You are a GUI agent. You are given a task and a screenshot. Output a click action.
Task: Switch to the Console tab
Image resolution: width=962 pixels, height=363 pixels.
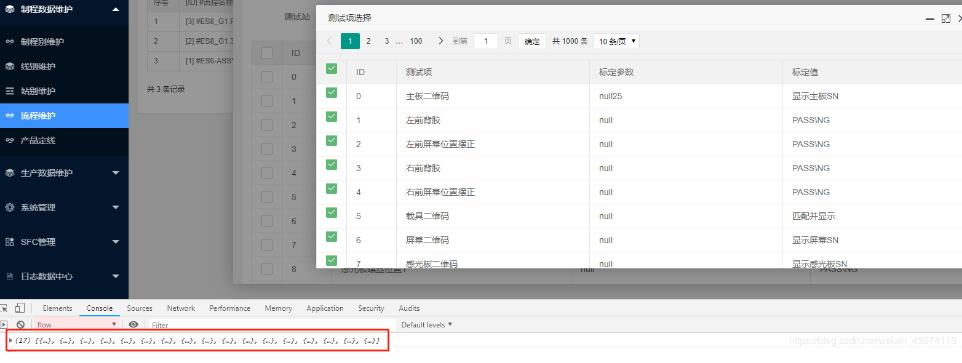(99, 308)
